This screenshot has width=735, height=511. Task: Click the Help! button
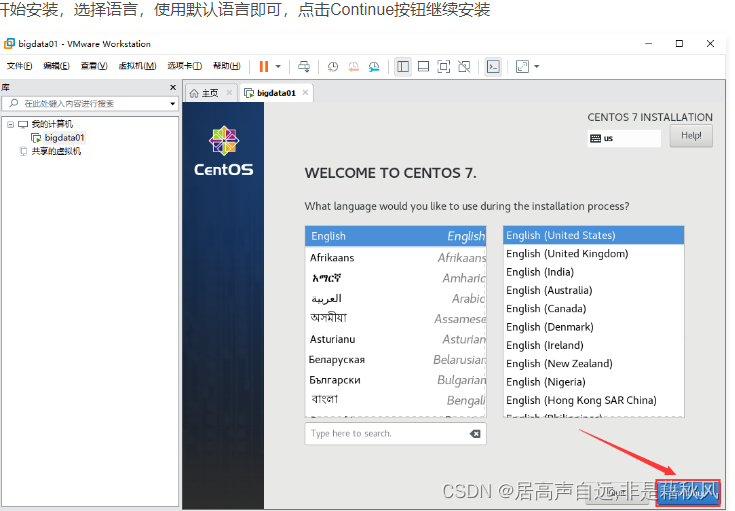(x=691, y=136)
